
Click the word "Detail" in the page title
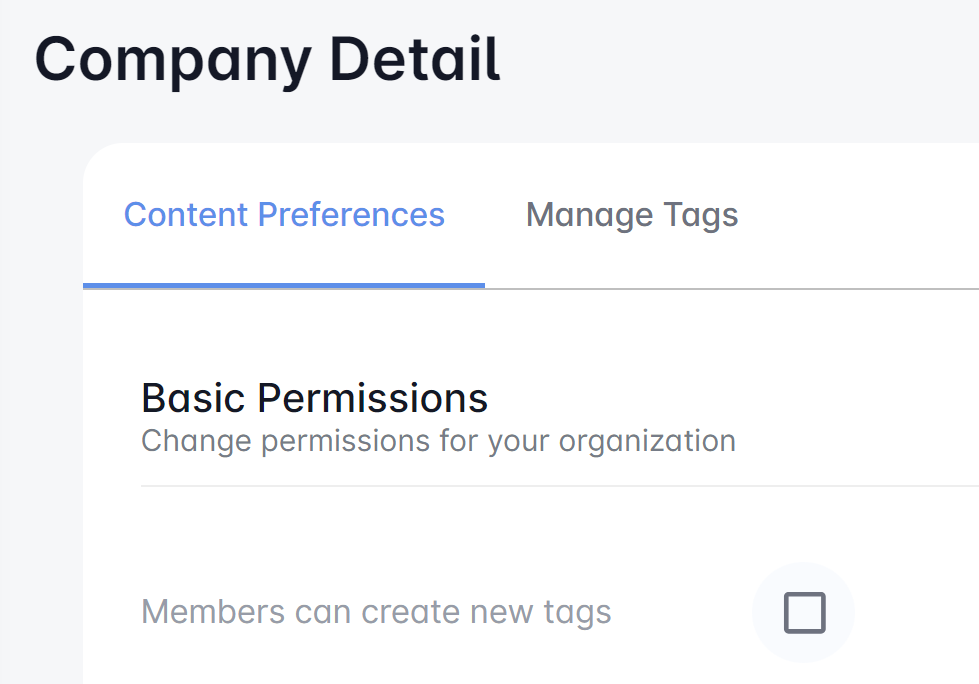click(x=415, y=58)
